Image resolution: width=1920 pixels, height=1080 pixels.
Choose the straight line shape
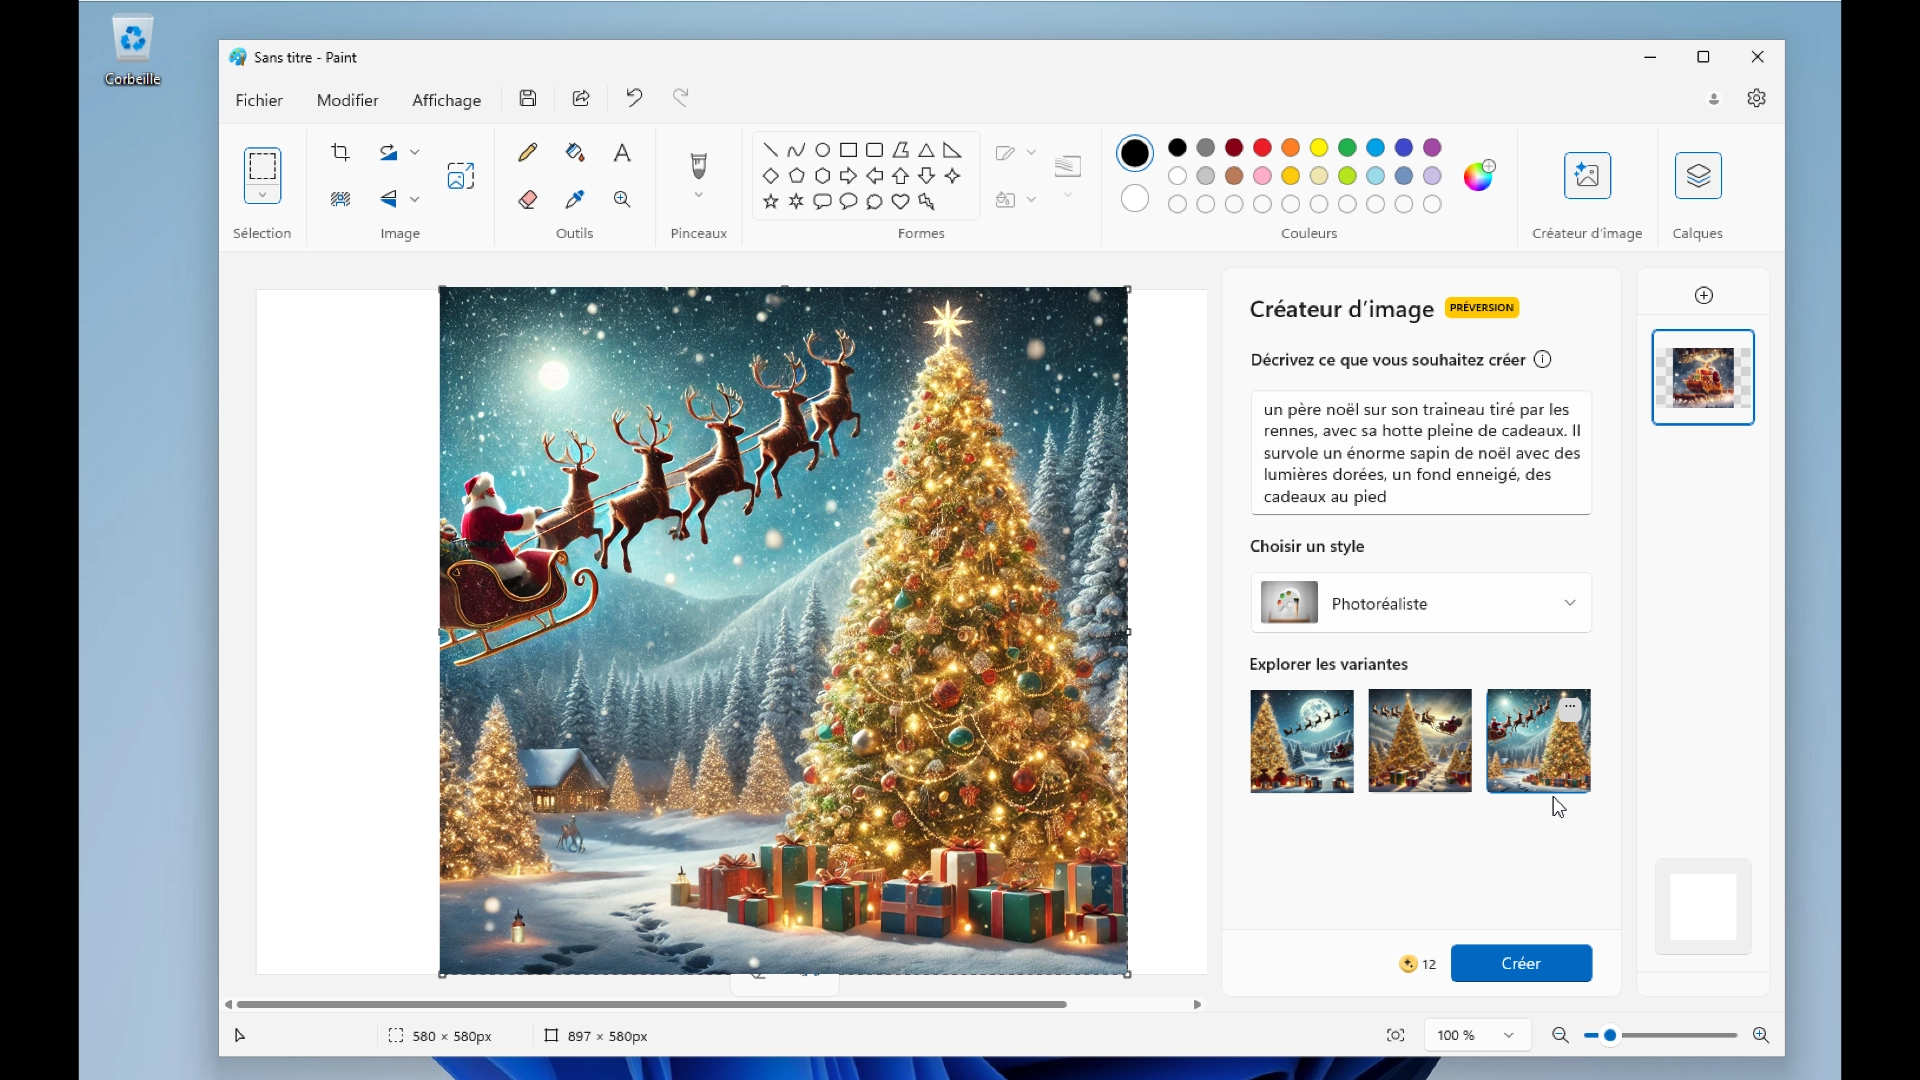[770, 150]
